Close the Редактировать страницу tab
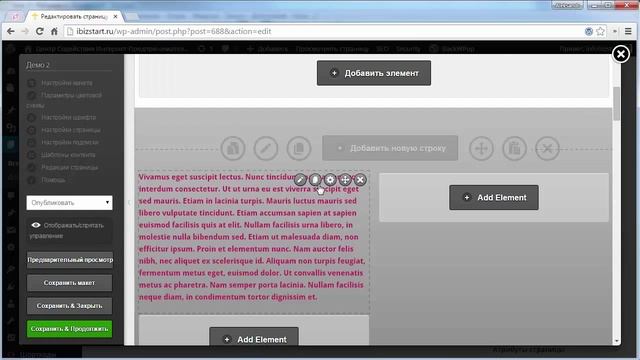 tap(116, 17)
